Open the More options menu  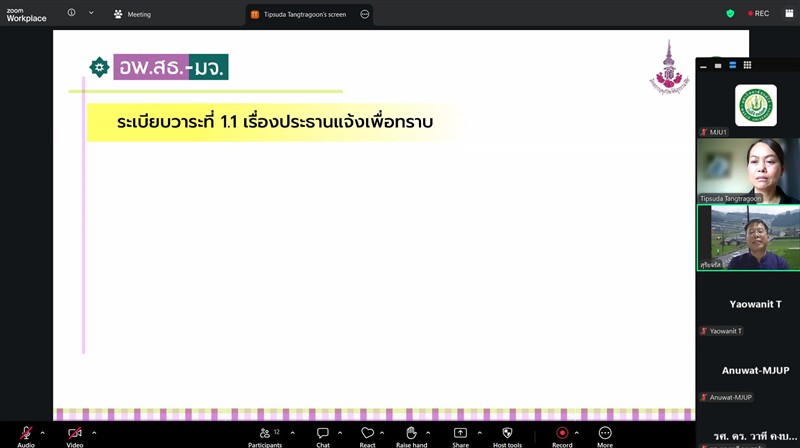605,435
